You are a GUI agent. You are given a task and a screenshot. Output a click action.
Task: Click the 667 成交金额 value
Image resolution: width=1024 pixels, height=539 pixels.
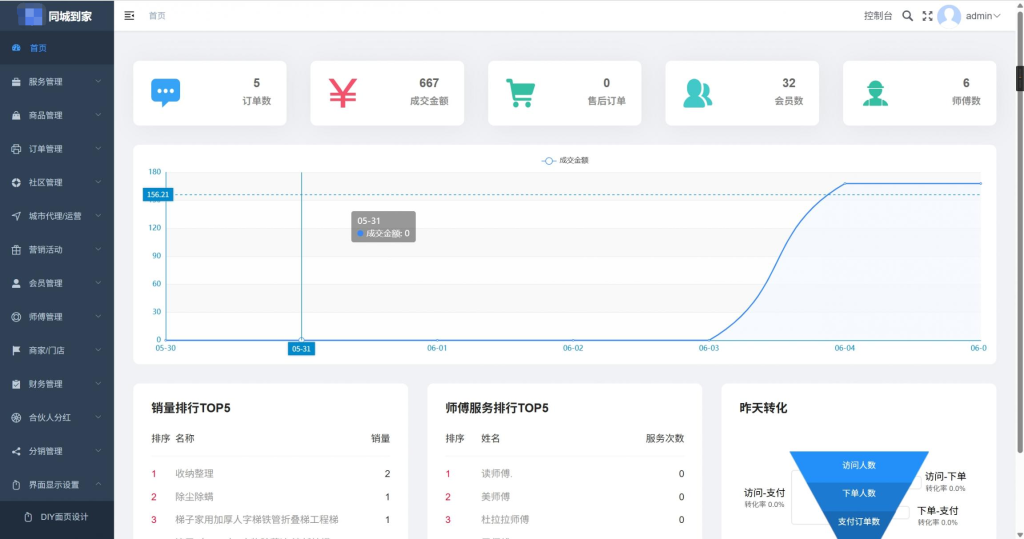pos(429,83)
